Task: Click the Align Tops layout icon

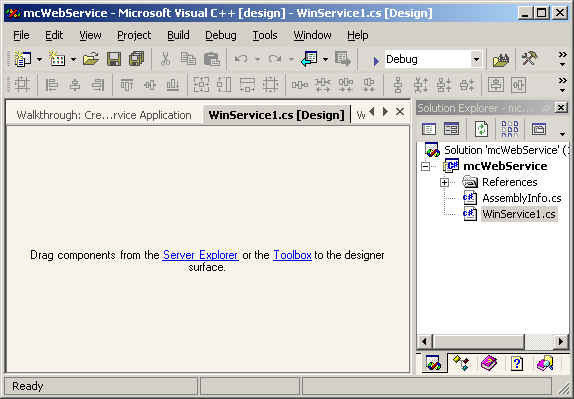Action: (127, 85)
